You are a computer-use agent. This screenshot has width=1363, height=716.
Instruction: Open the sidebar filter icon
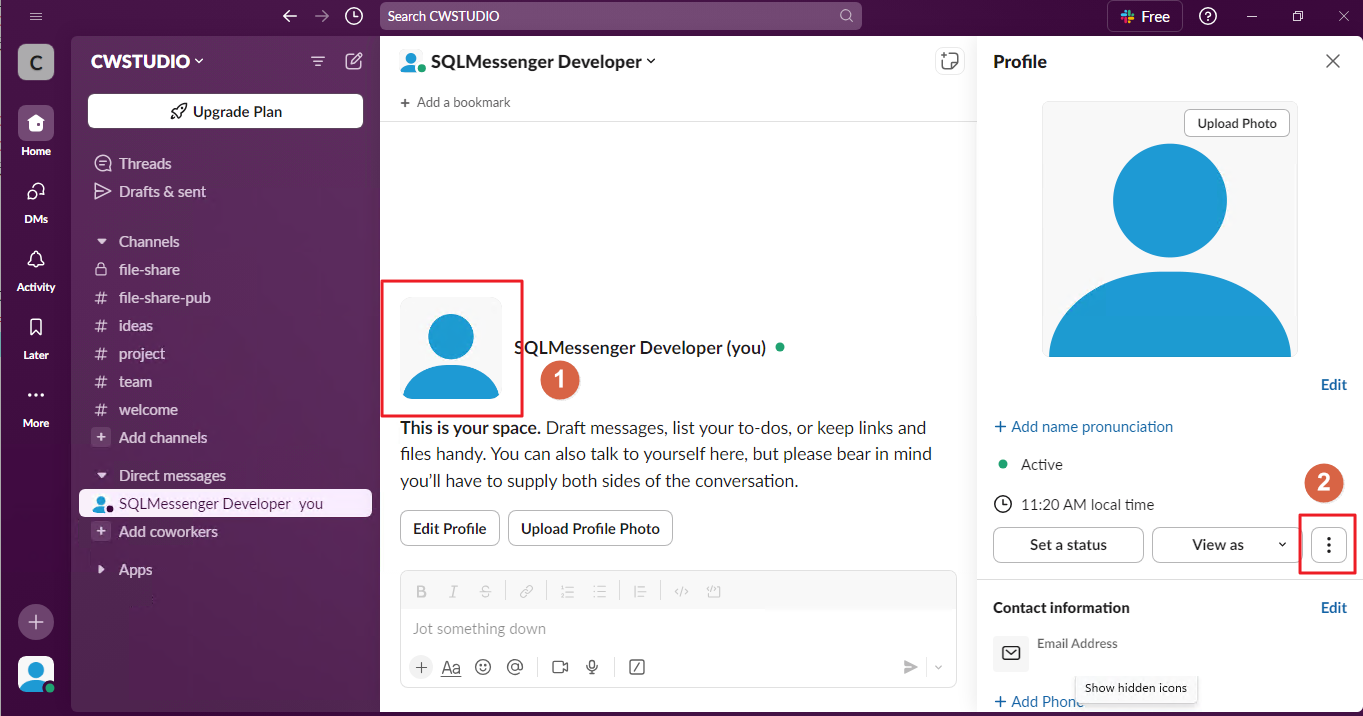pyautogui.click(x=318, y=61)
